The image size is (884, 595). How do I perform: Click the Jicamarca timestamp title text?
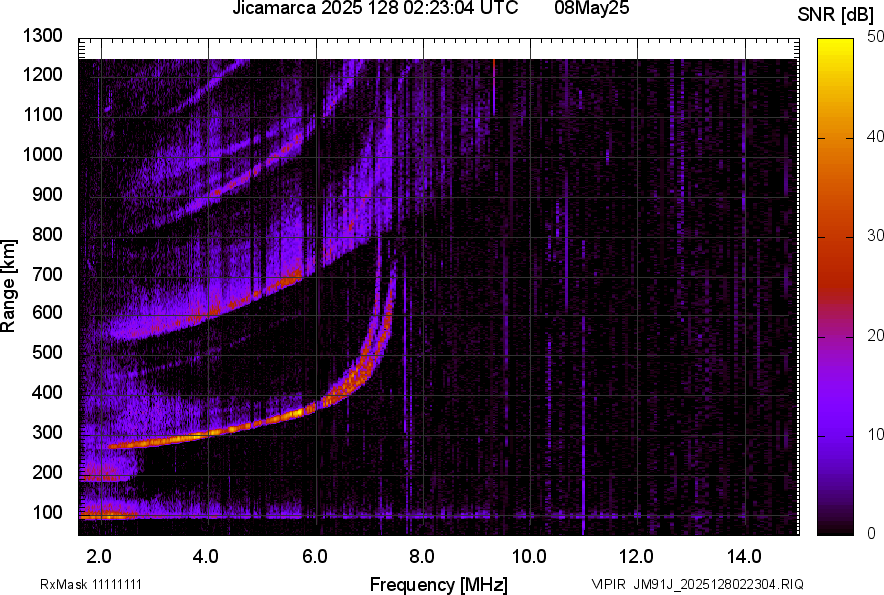tap(375, 8)
